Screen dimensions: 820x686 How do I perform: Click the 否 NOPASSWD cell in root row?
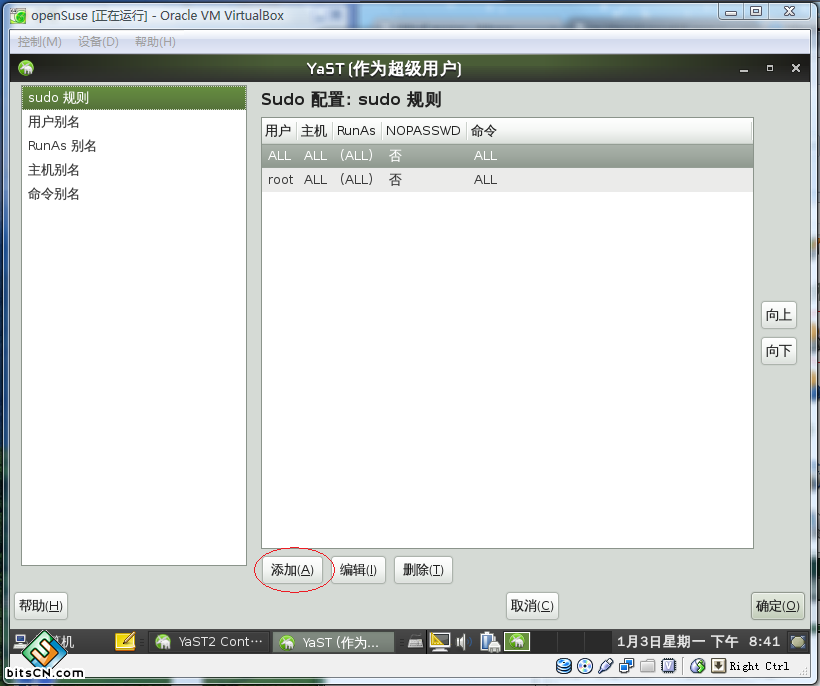coord(395,180)
